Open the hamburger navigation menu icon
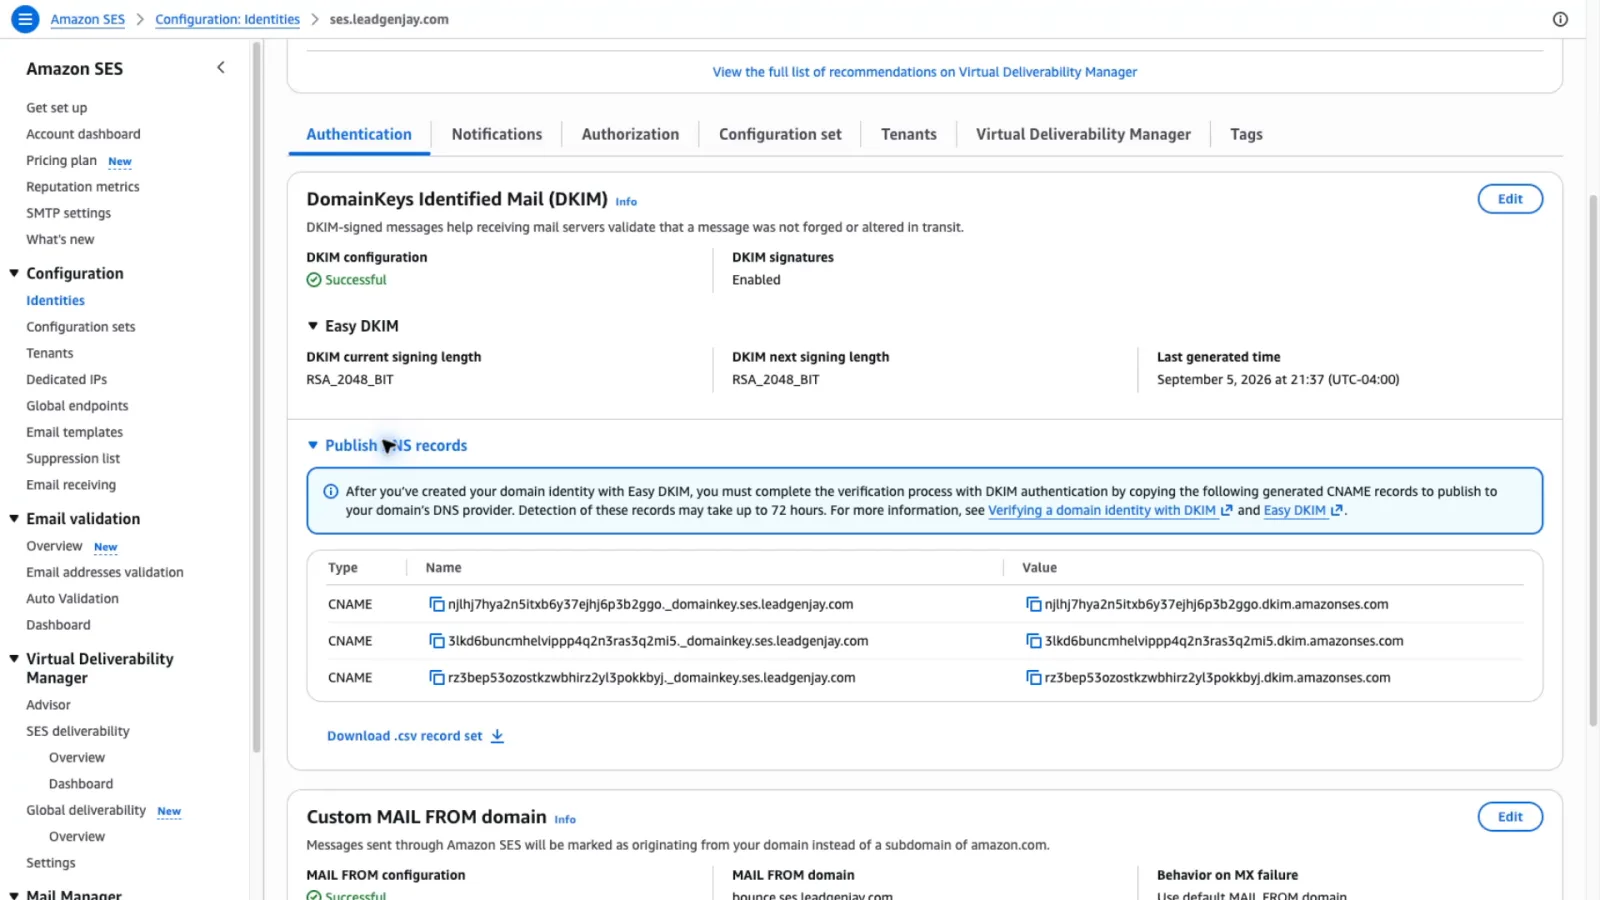The height and width of the screenshot is (900, 1600). point(25,19)
